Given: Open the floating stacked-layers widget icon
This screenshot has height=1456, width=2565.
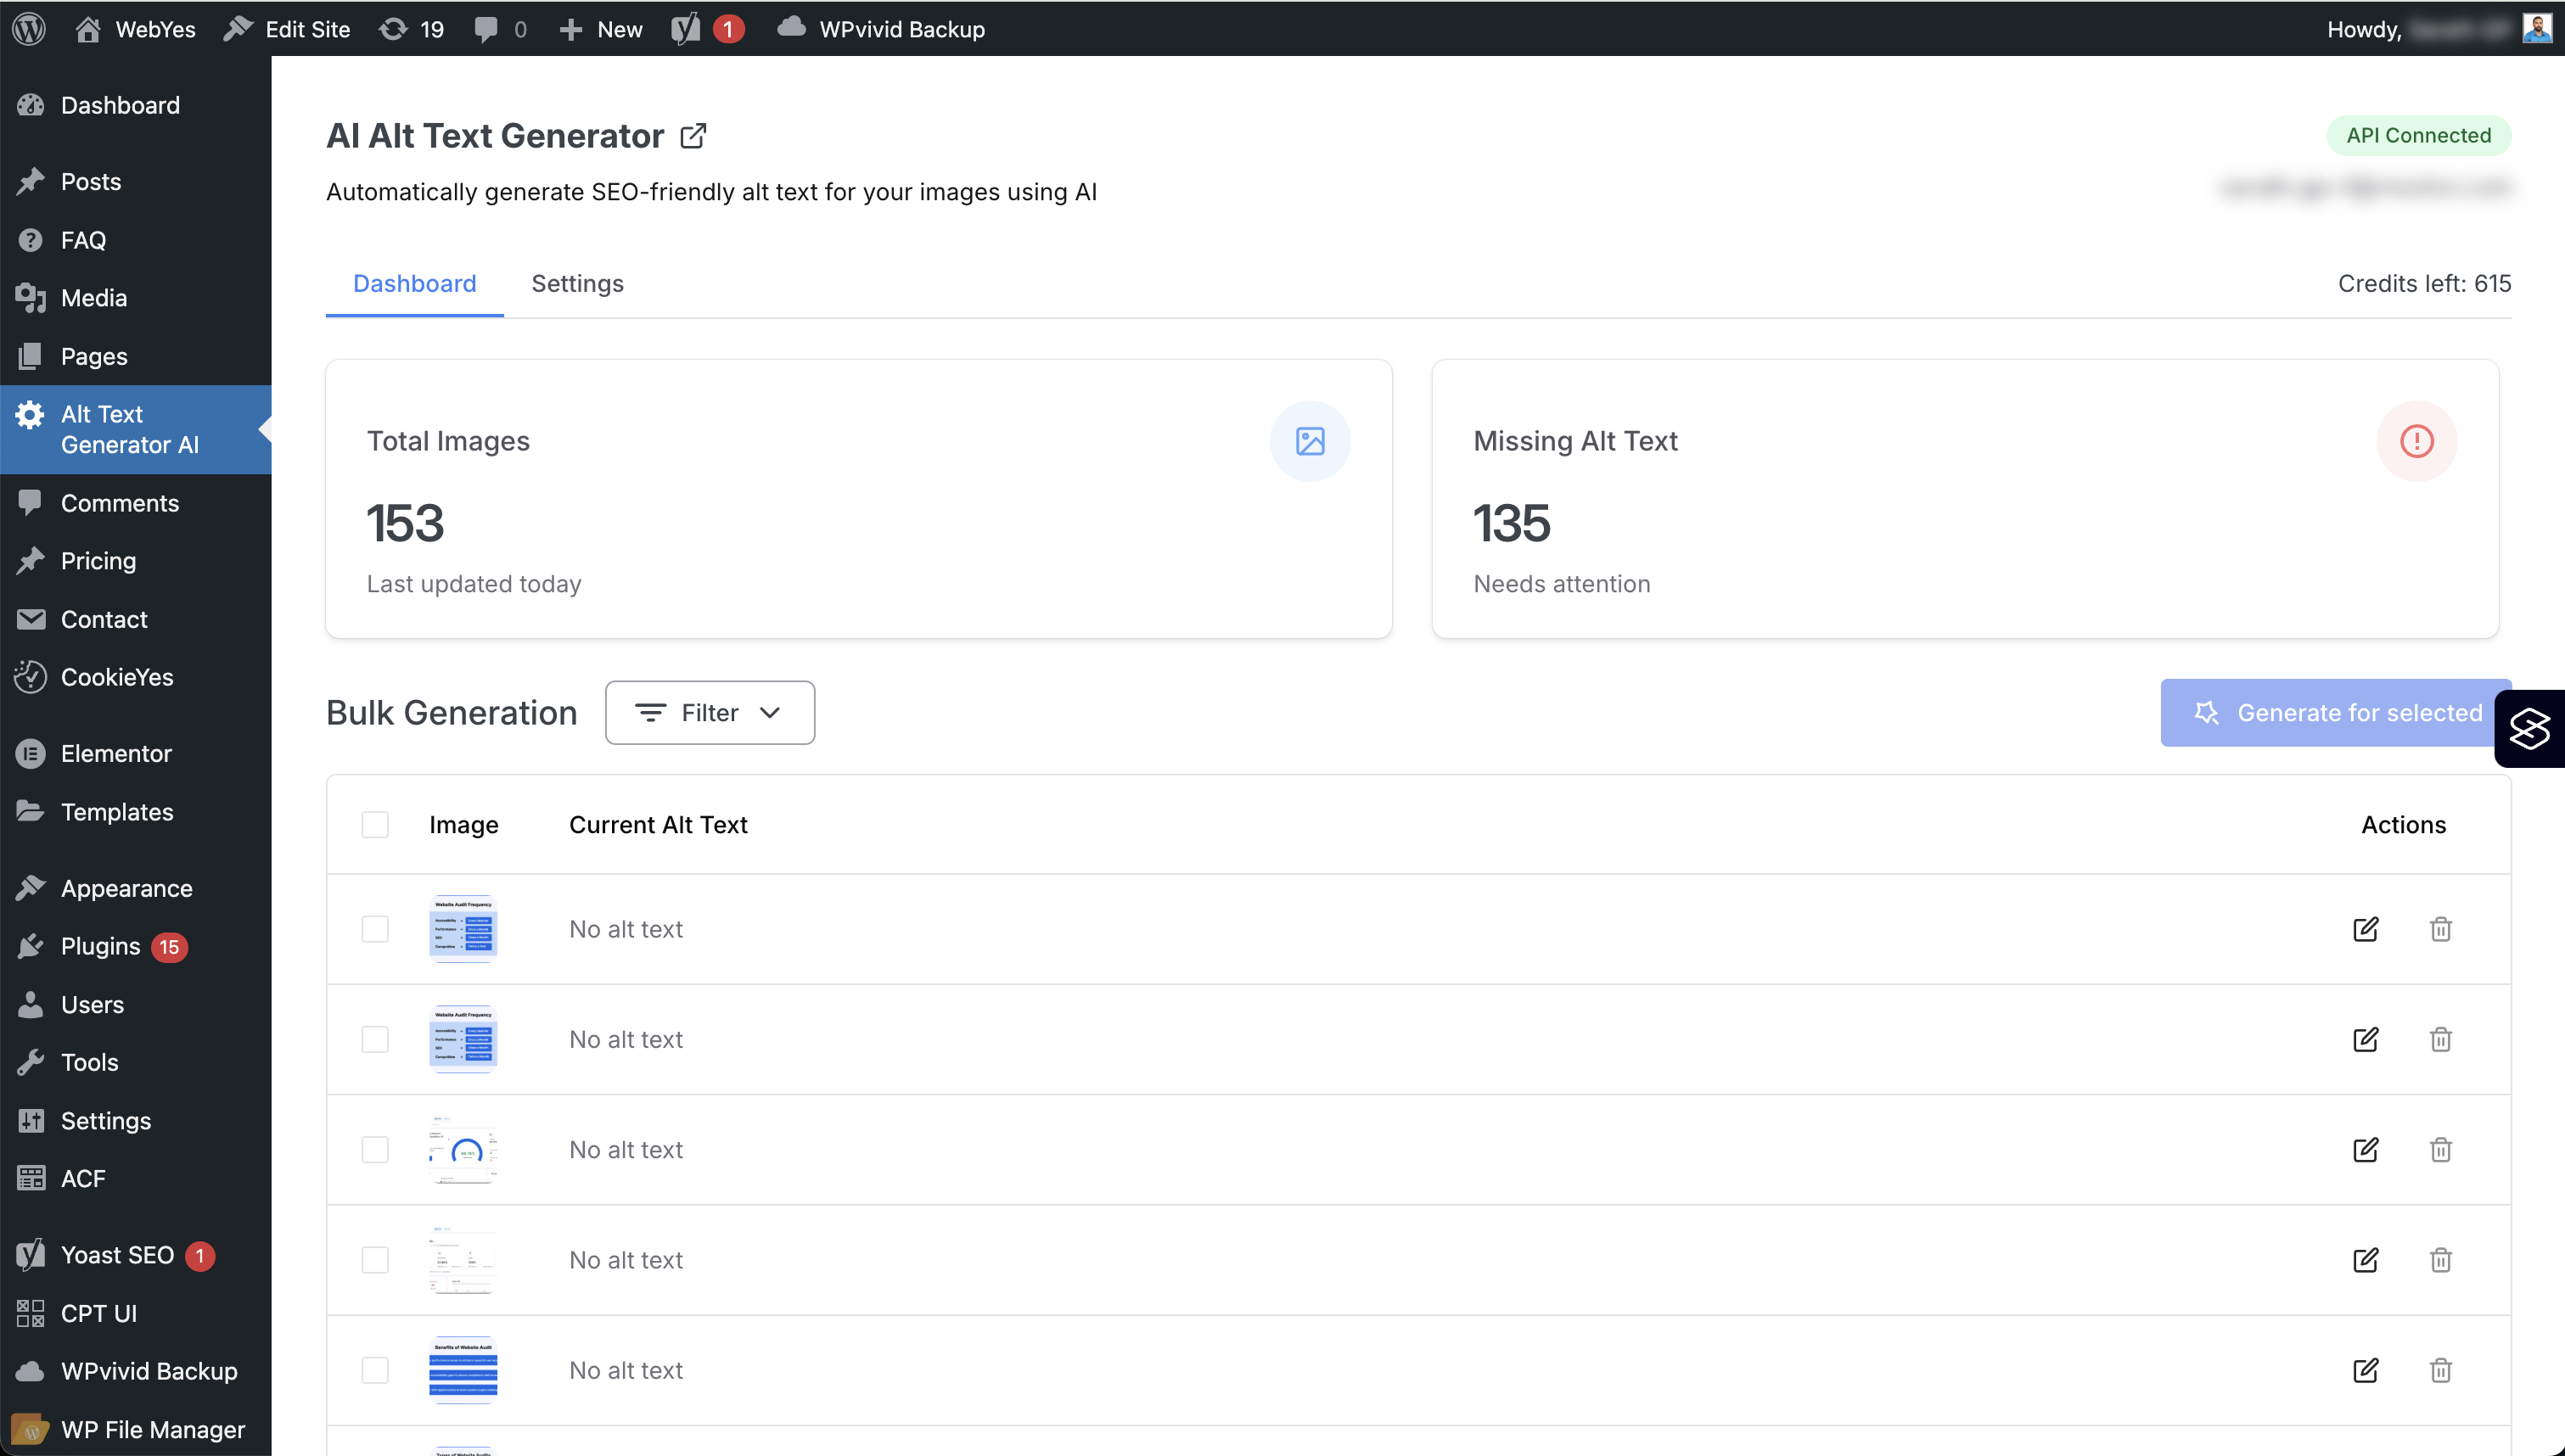Looking at the screenshot, I should click(x=2530, y=728).
